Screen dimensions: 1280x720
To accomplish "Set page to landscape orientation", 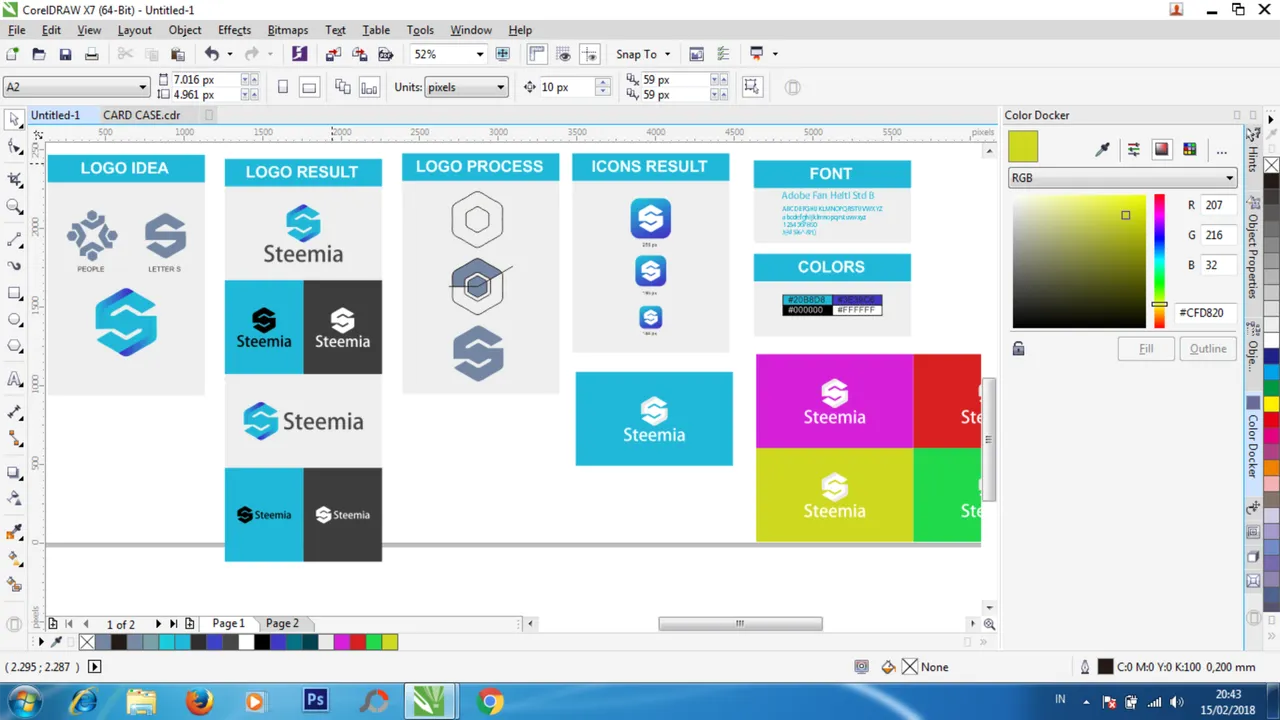I will pyautogui.click(x=309, y=87).
